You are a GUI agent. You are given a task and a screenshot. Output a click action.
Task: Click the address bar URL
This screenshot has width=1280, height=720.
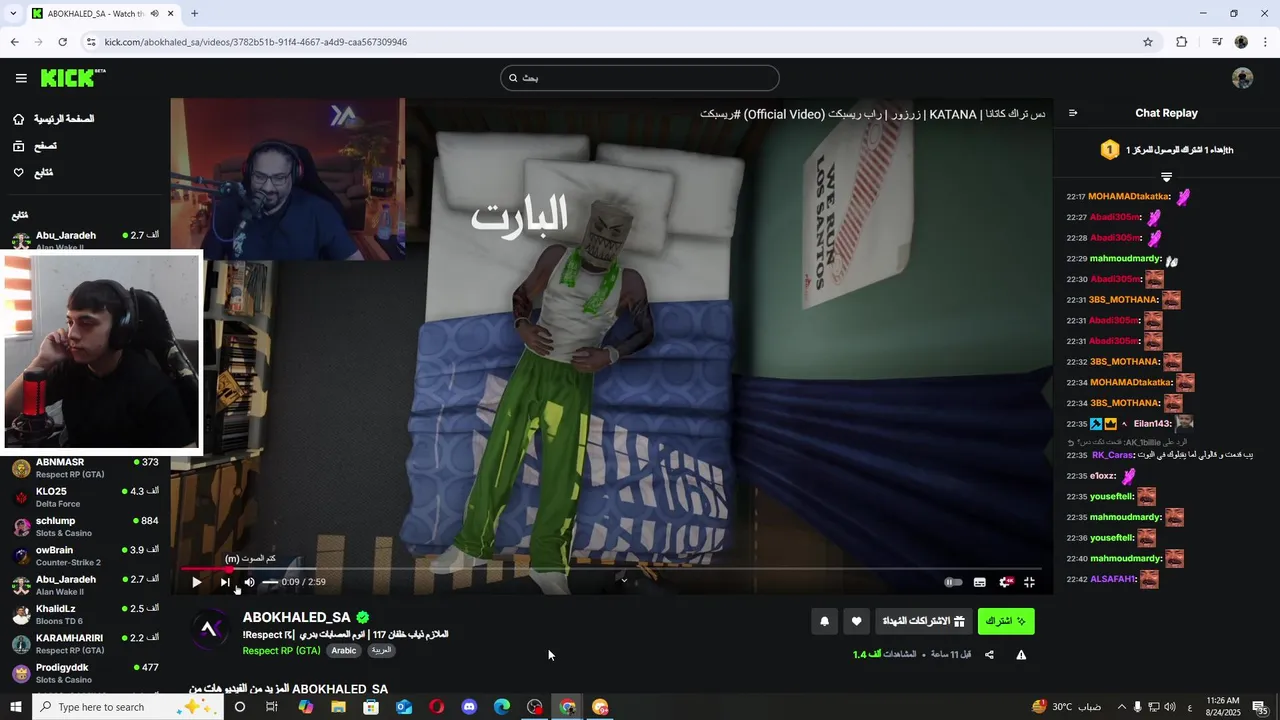tap(256, 42)
